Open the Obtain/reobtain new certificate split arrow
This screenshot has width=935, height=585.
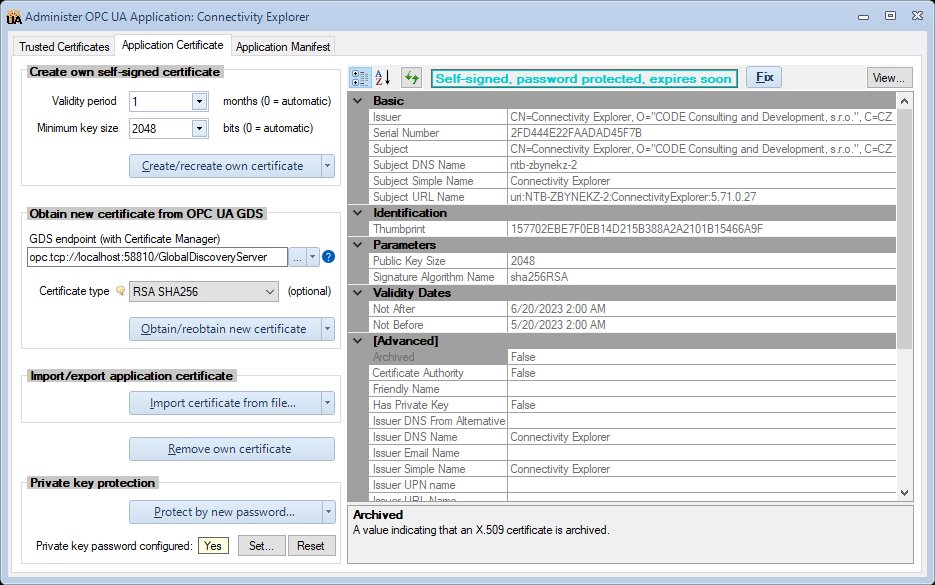(x=327, y=329)
